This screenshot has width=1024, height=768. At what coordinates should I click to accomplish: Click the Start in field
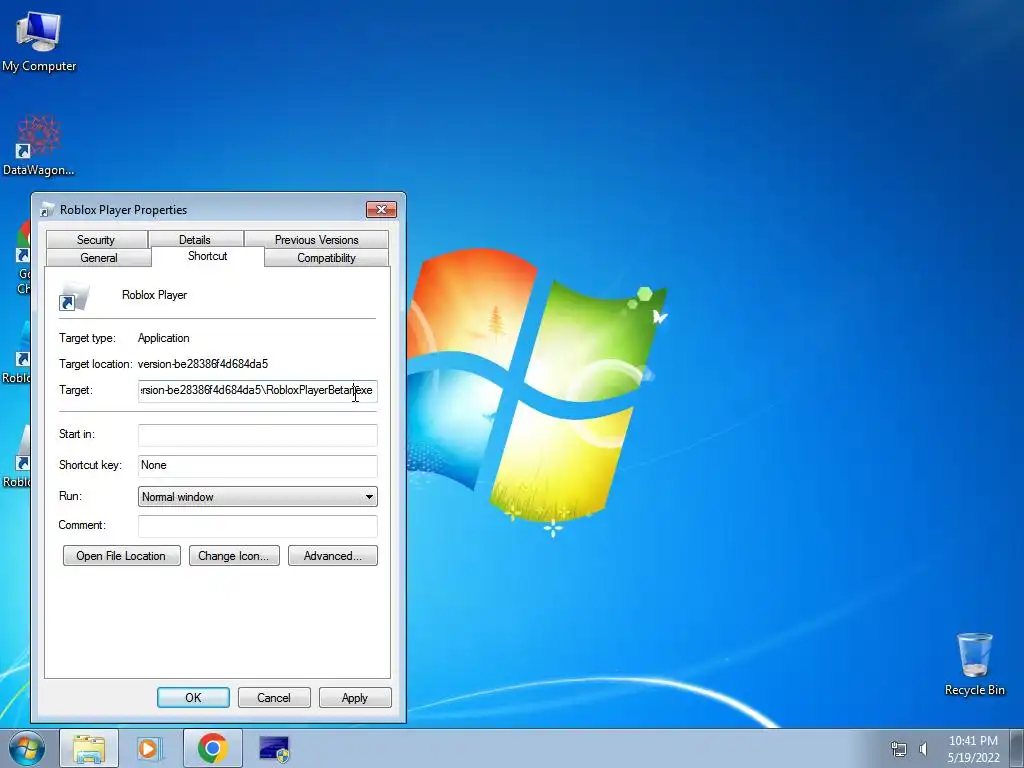257,435
